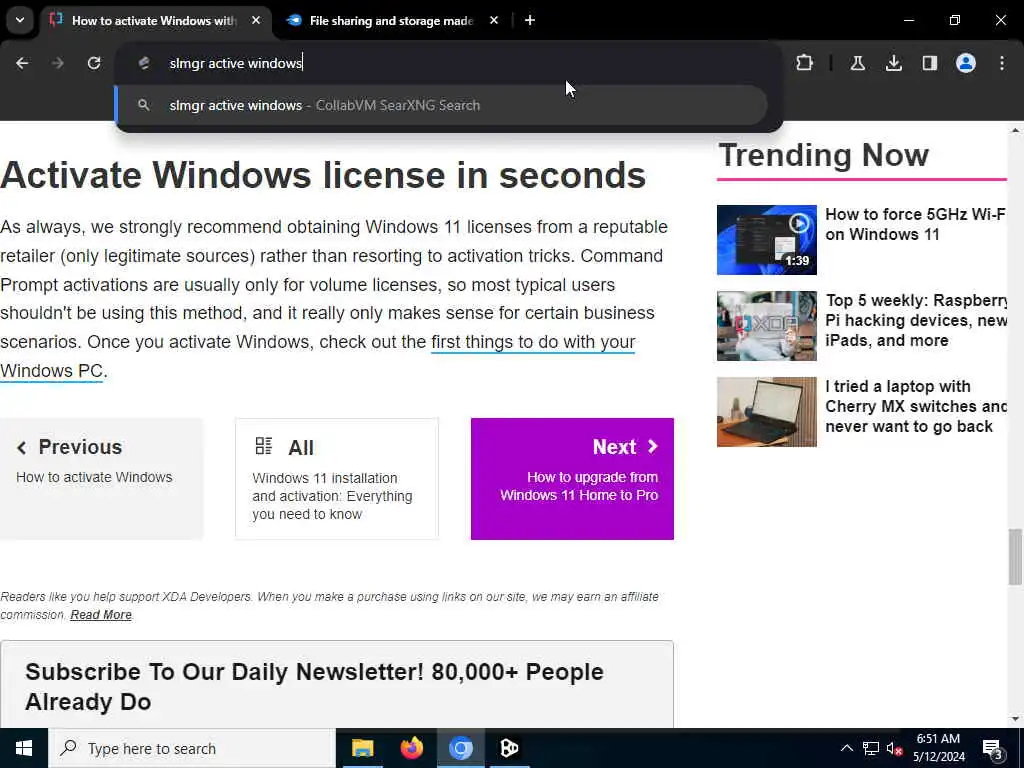1024x768 pixels.
Task: Go to Previous article 'How to activate Windows'
Action: 101,479
